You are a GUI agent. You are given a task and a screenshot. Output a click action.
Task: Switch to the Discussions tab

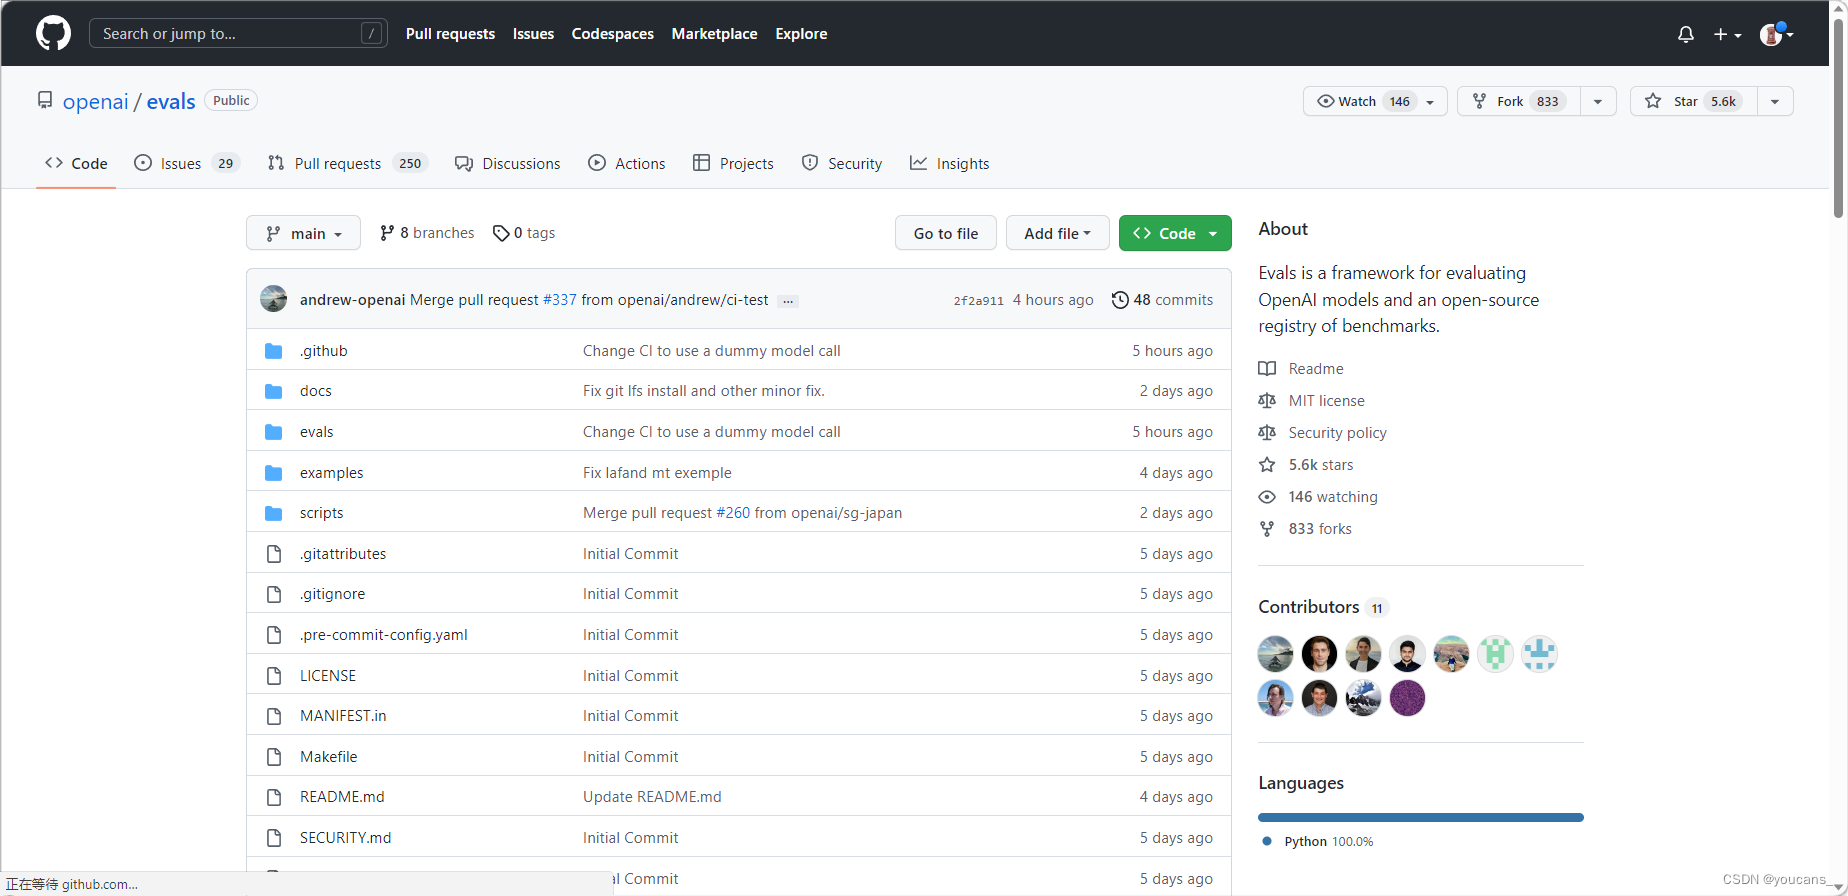[x=508, y=163]
